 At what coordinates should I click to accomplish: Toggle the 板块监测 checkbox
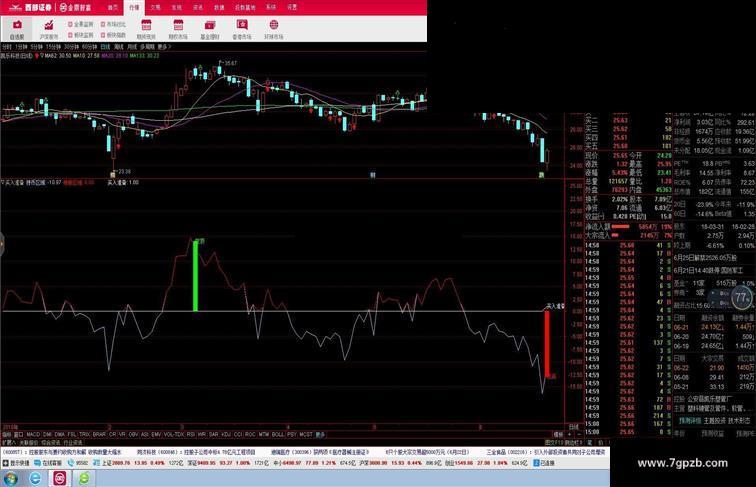(x=70, y=35)
